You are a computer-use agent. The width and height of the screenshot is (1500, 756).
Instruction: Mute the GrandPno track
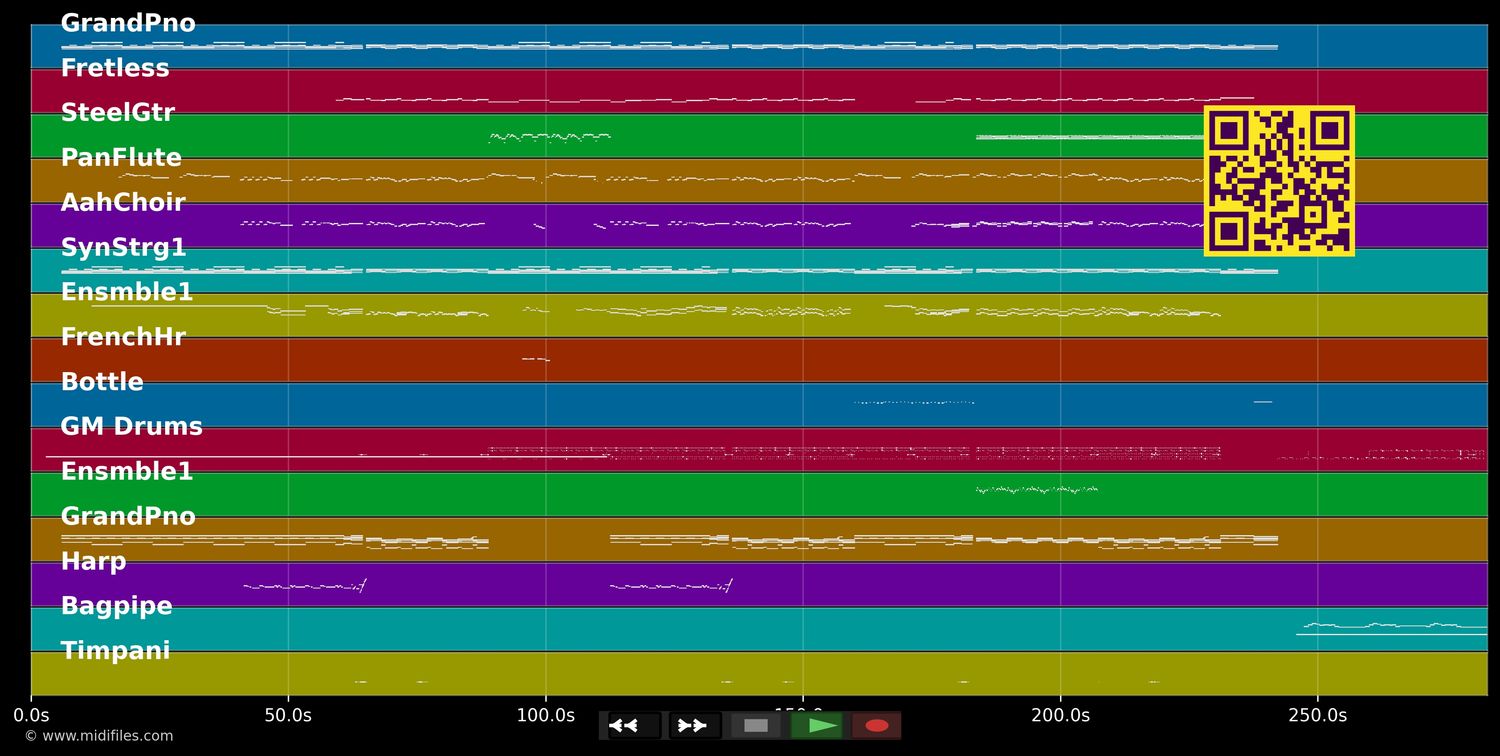[128, 22]
